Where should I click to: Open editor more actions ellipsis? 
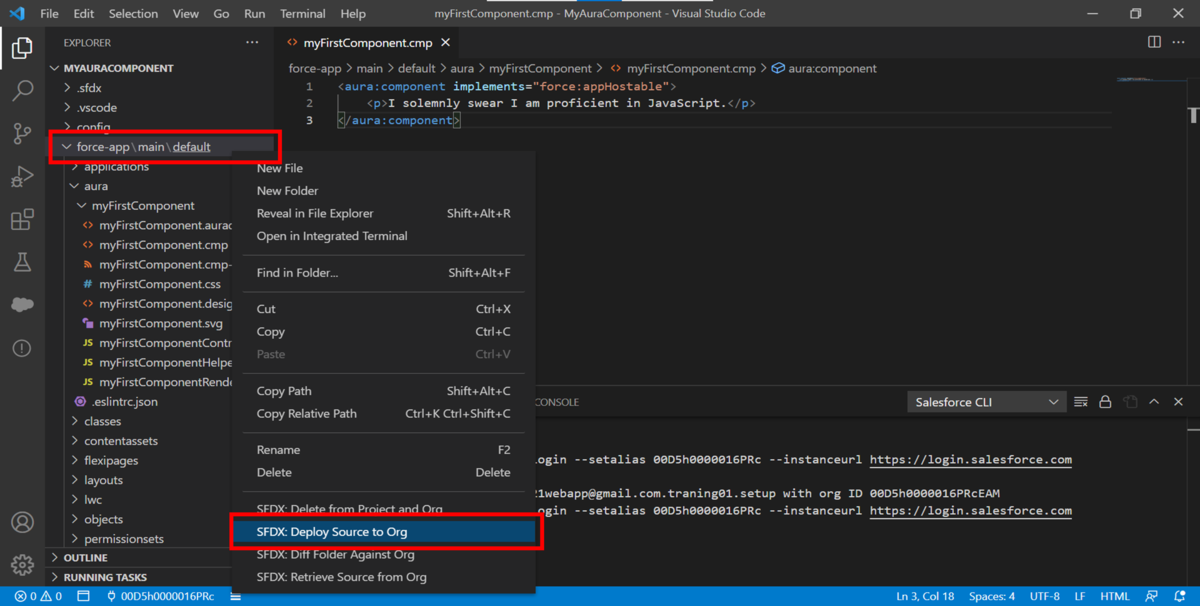click(x=1179, y=43)
